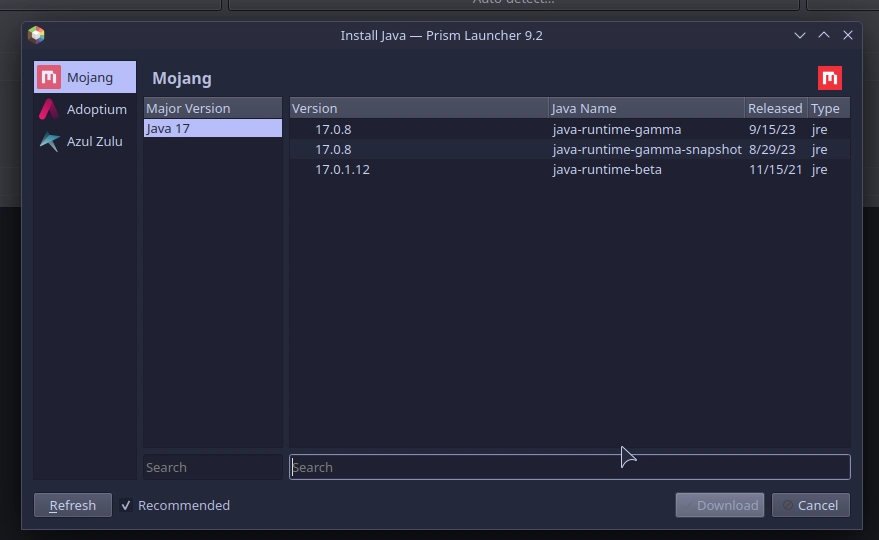Click the Download button
This screenshot has height=540, width=879.
pos(720,505)
